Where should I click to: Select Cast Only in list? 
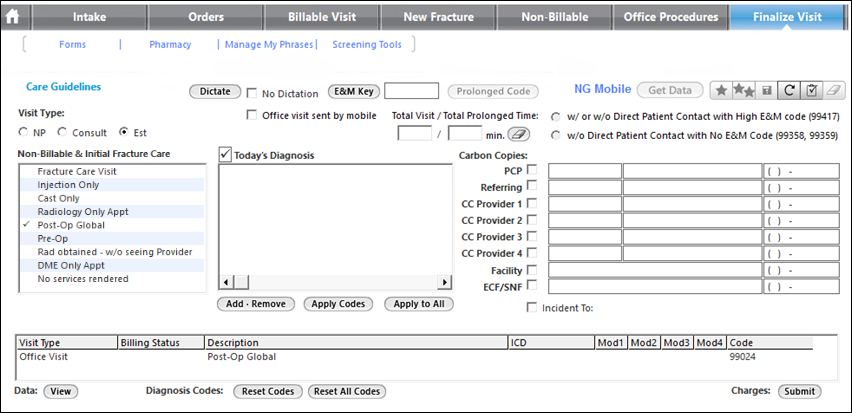[112, 198]
